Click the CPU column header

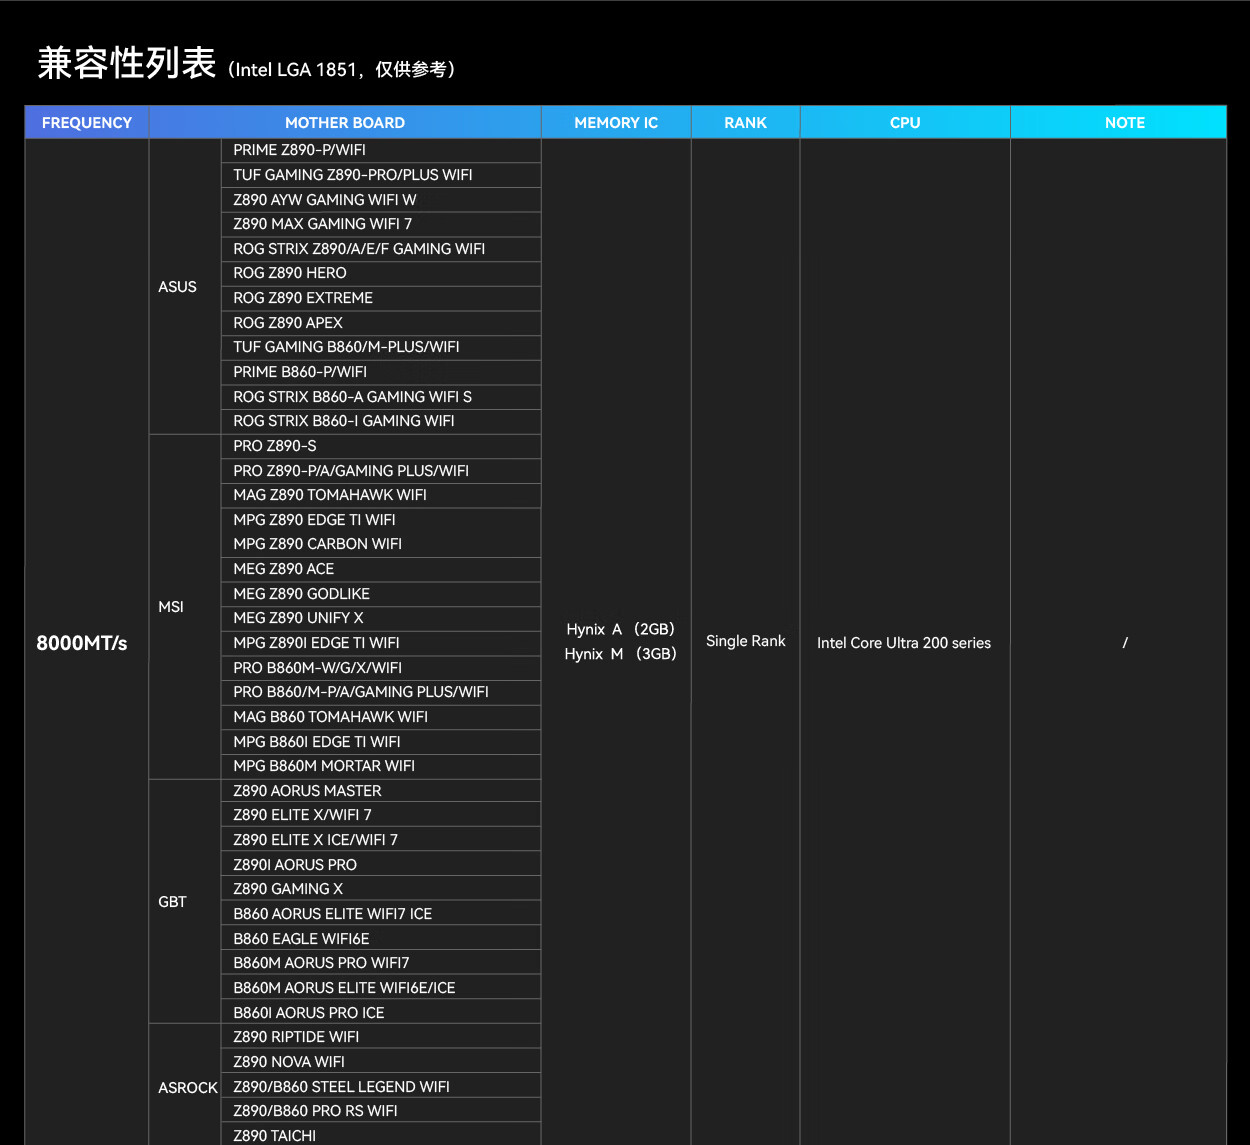(905, 122)
